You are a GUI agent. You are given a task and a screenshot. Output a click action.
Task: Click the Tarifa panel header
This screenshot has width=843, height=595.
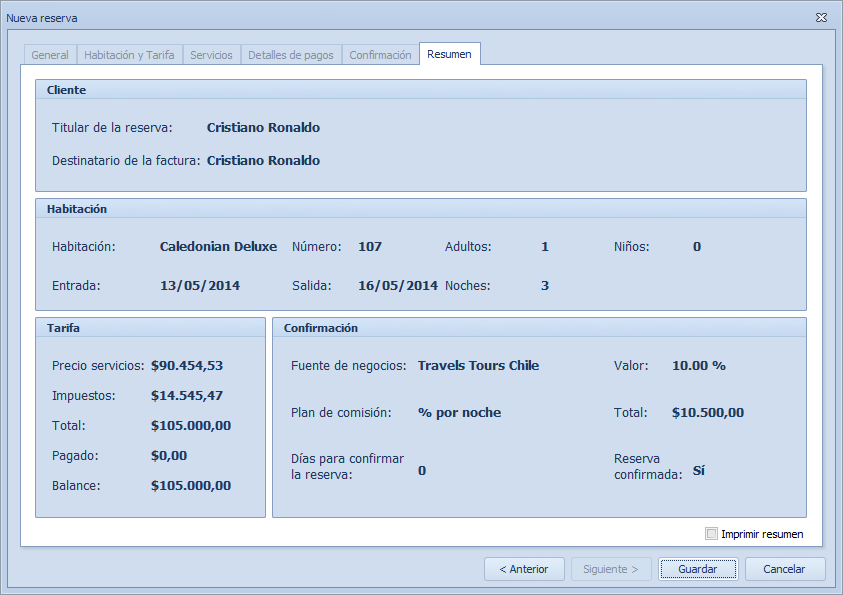pyautogui.click(x=150, y=328)
